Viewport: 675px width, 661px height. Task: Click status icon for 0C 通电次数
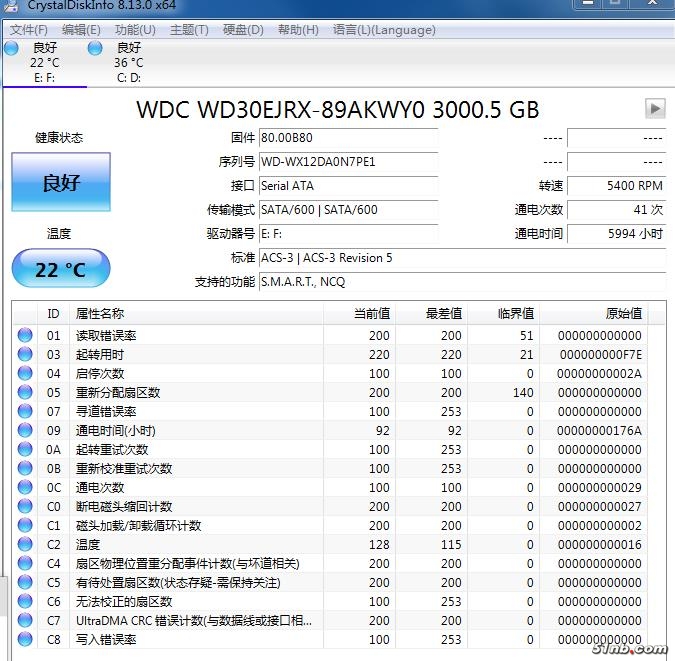pos(25,487)
